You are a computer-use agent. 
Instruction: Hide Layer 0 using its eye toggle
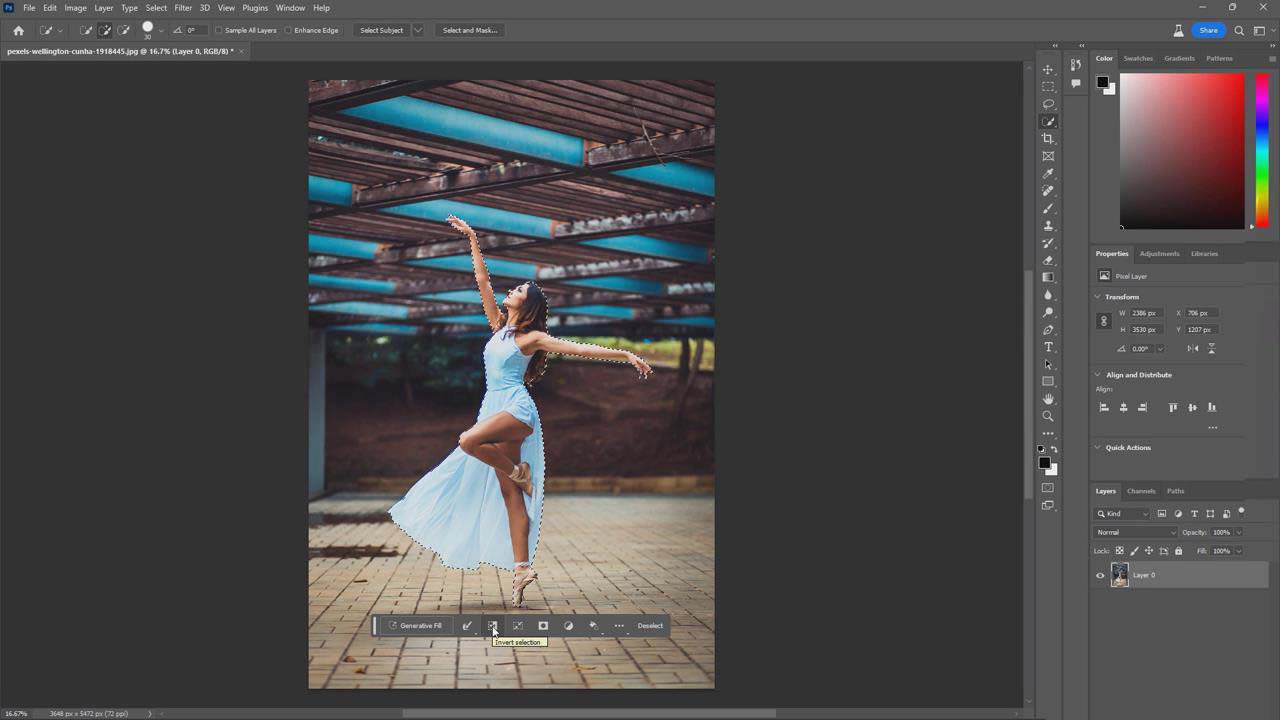coord(1099,575)
